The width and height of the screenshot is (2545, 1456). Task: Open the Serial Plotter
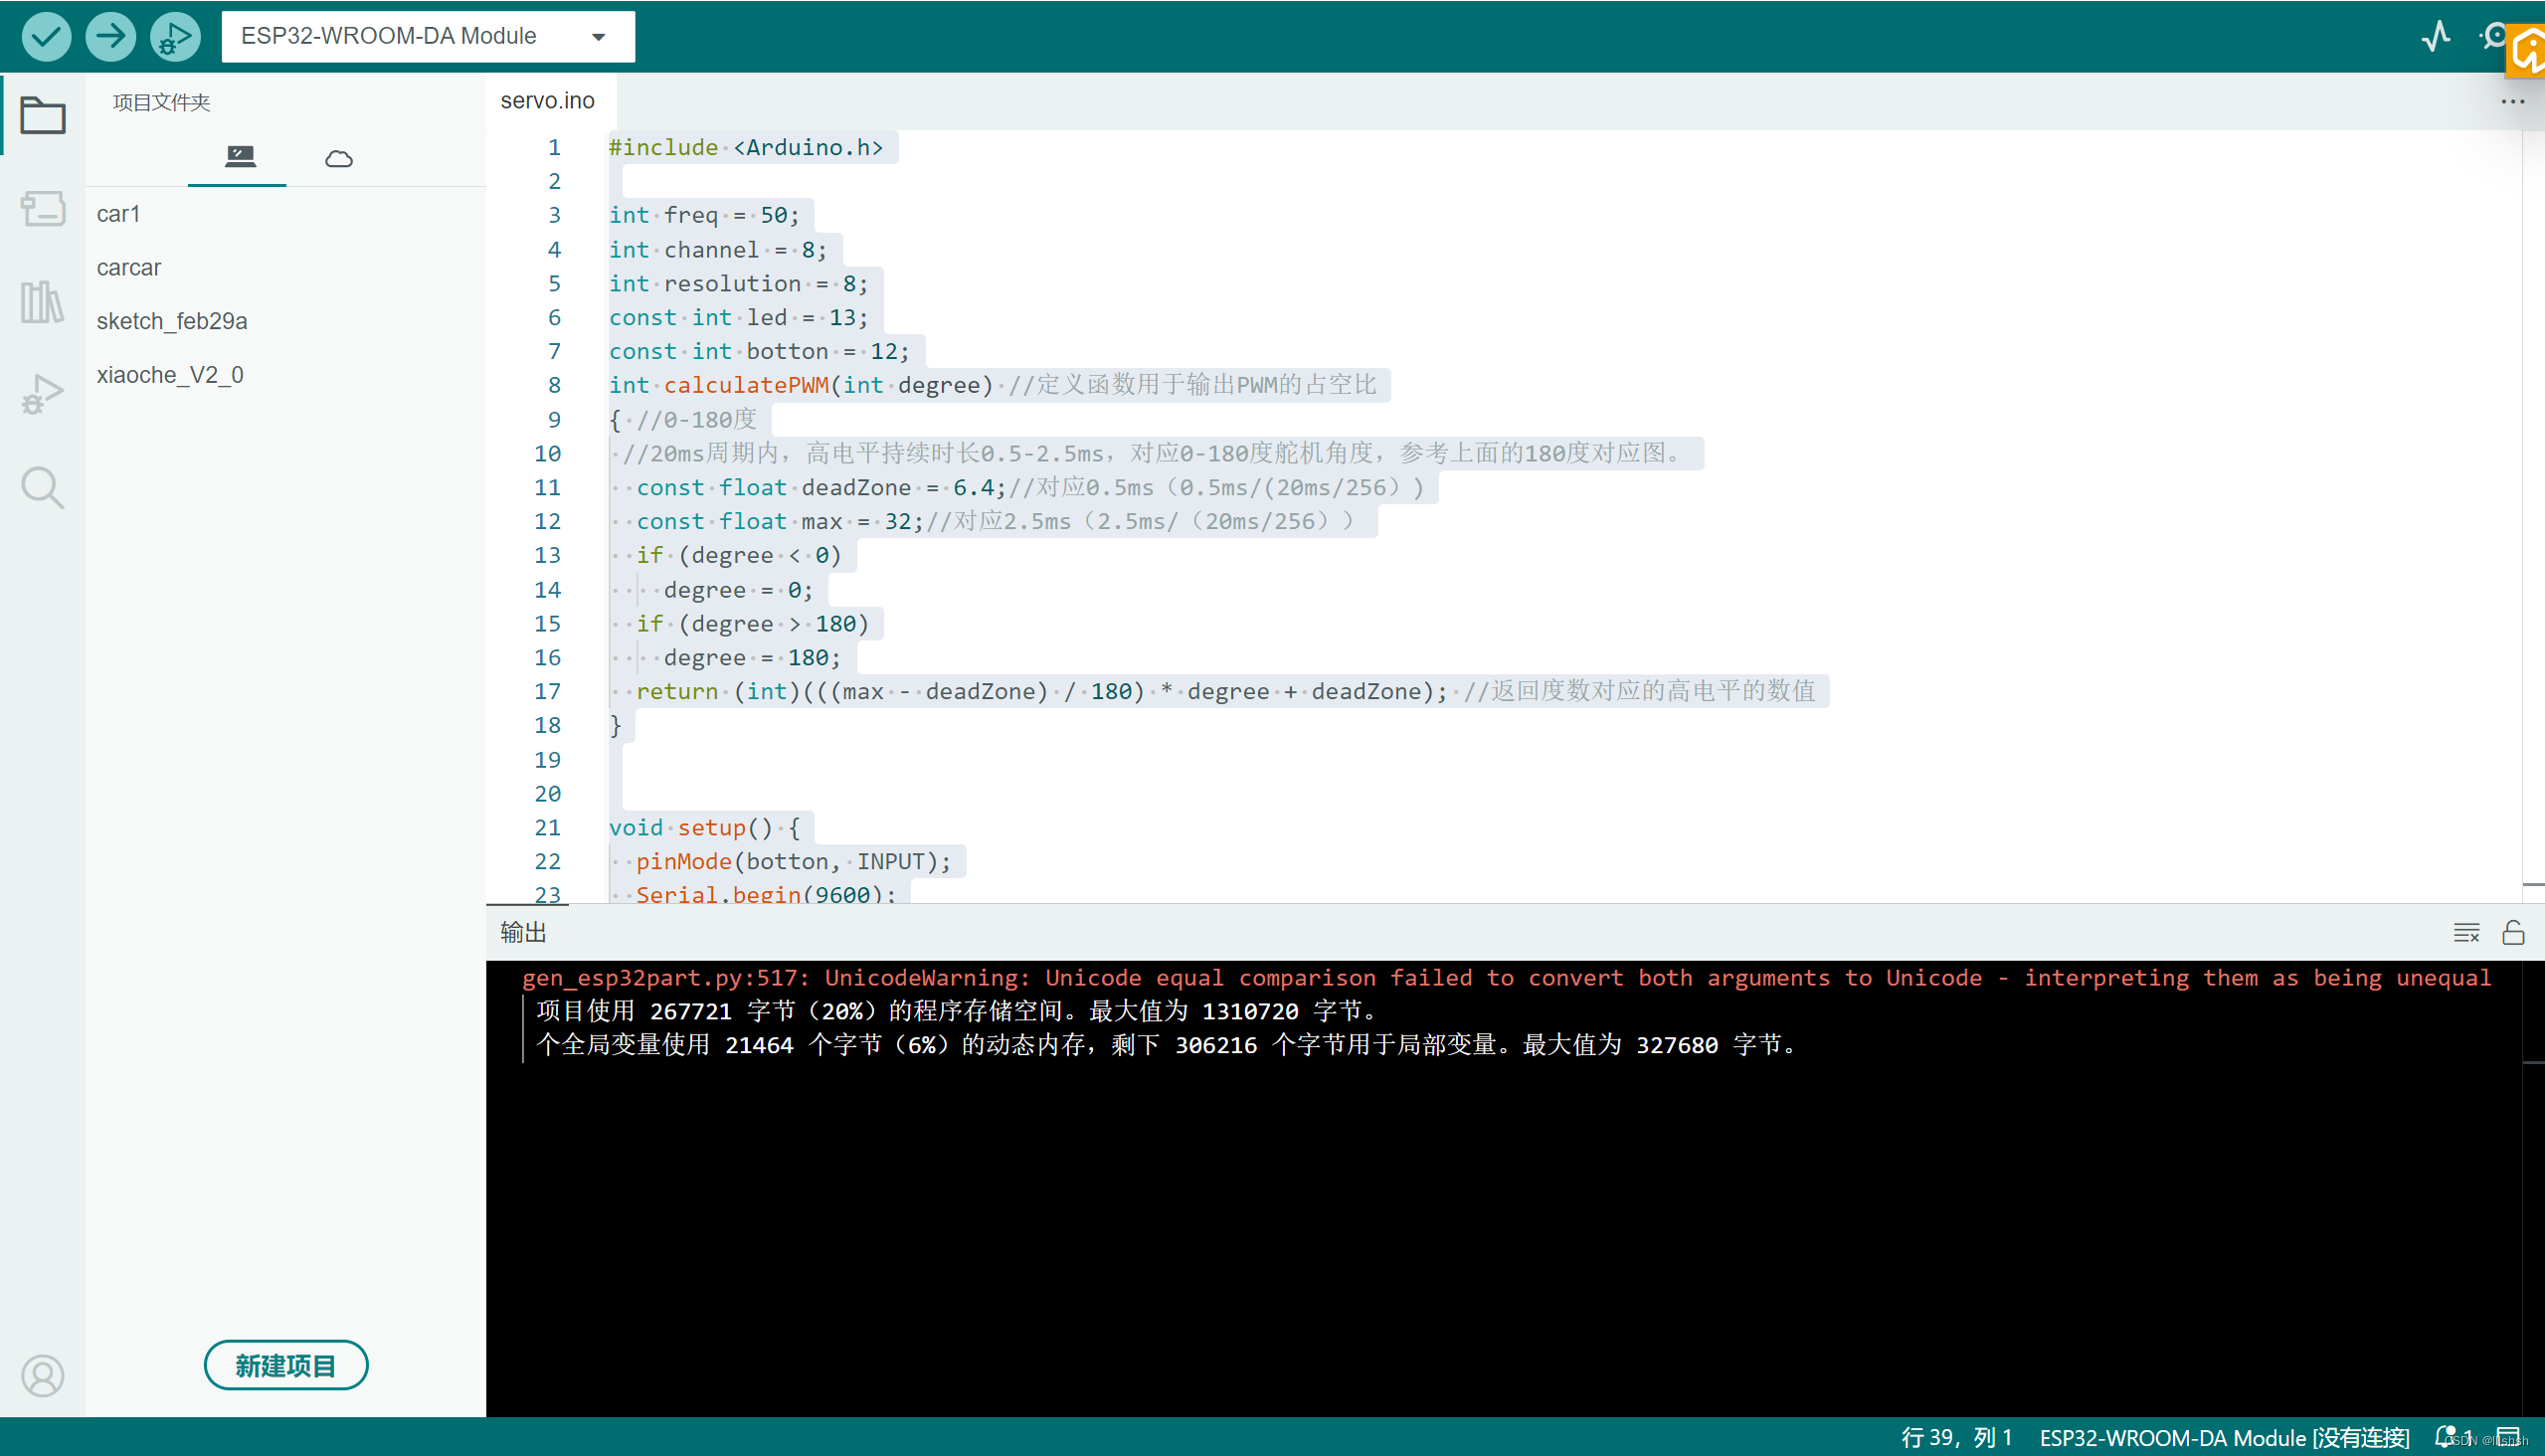click(x=2436, y=37)
